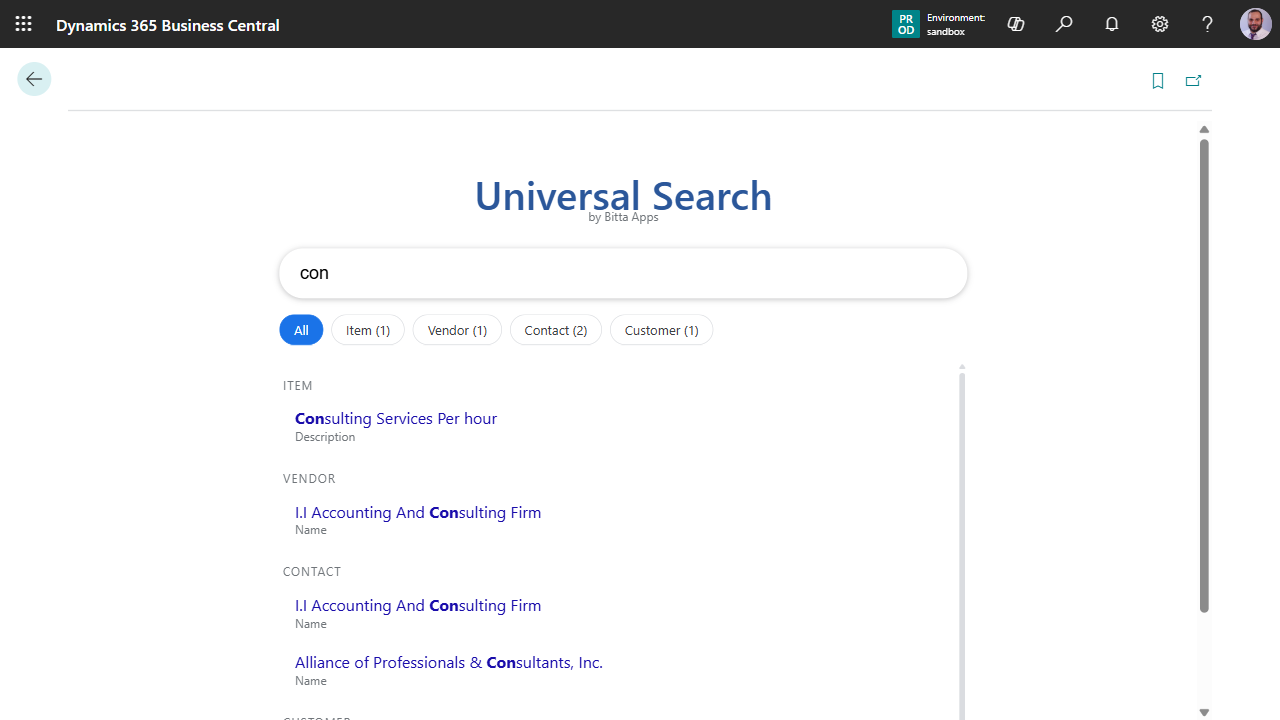Click the ITEM section heading
The height and width of the screenshot is (720, 1280).
click(x=298, y=386)
